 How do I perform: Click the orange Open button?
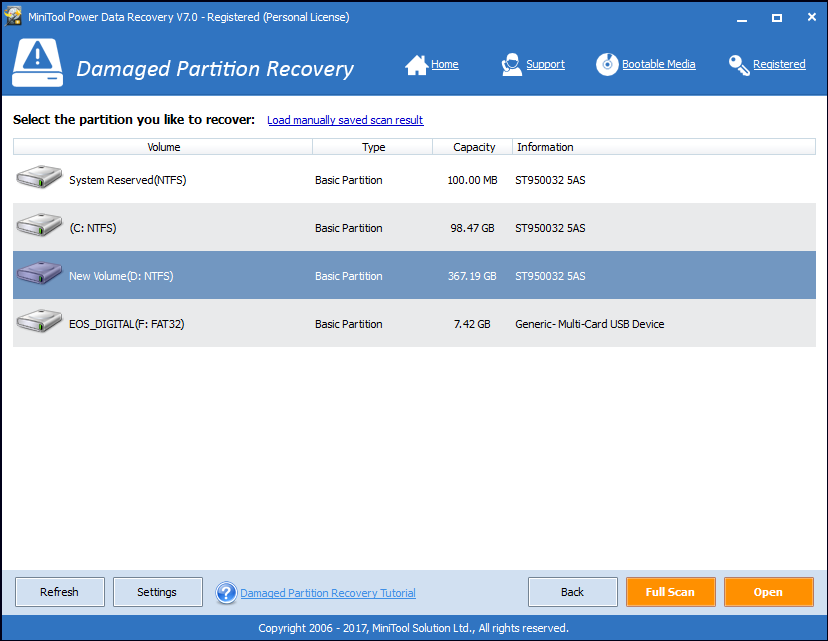point(768,592)
